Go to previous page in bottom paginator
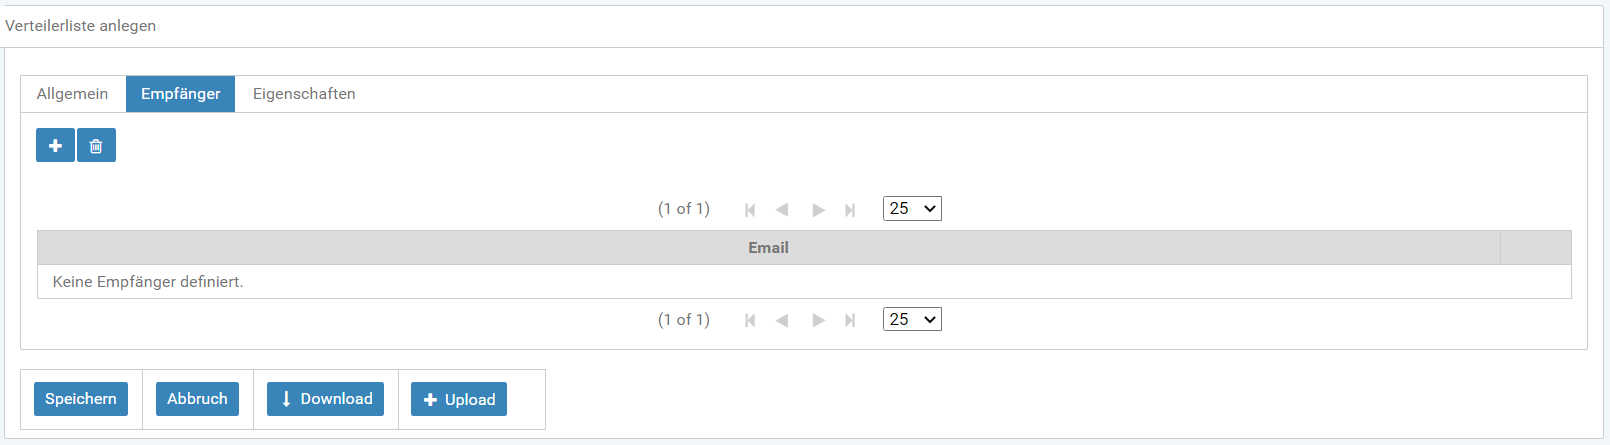Viewport: 1610px width, 445px height. click(782, 320)
